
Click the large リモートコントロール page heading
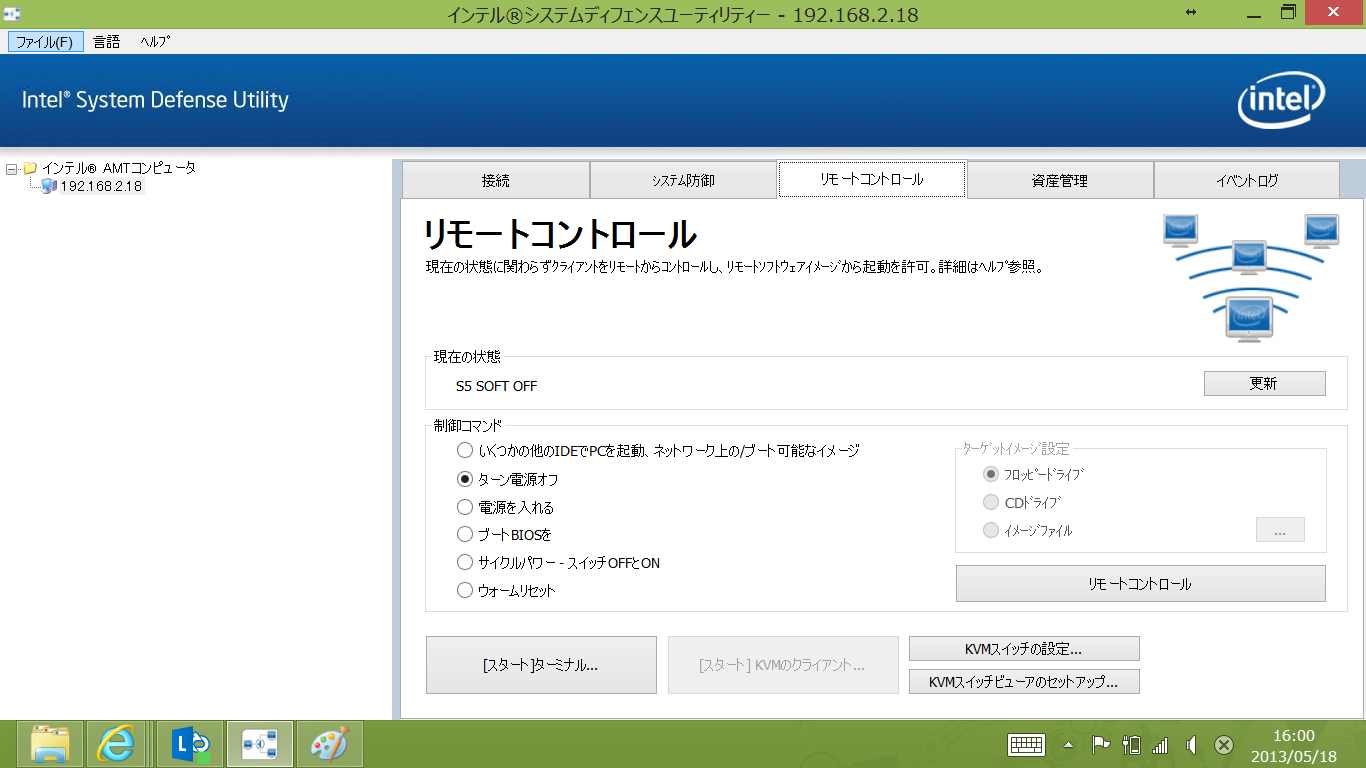(x=560, y=235)
